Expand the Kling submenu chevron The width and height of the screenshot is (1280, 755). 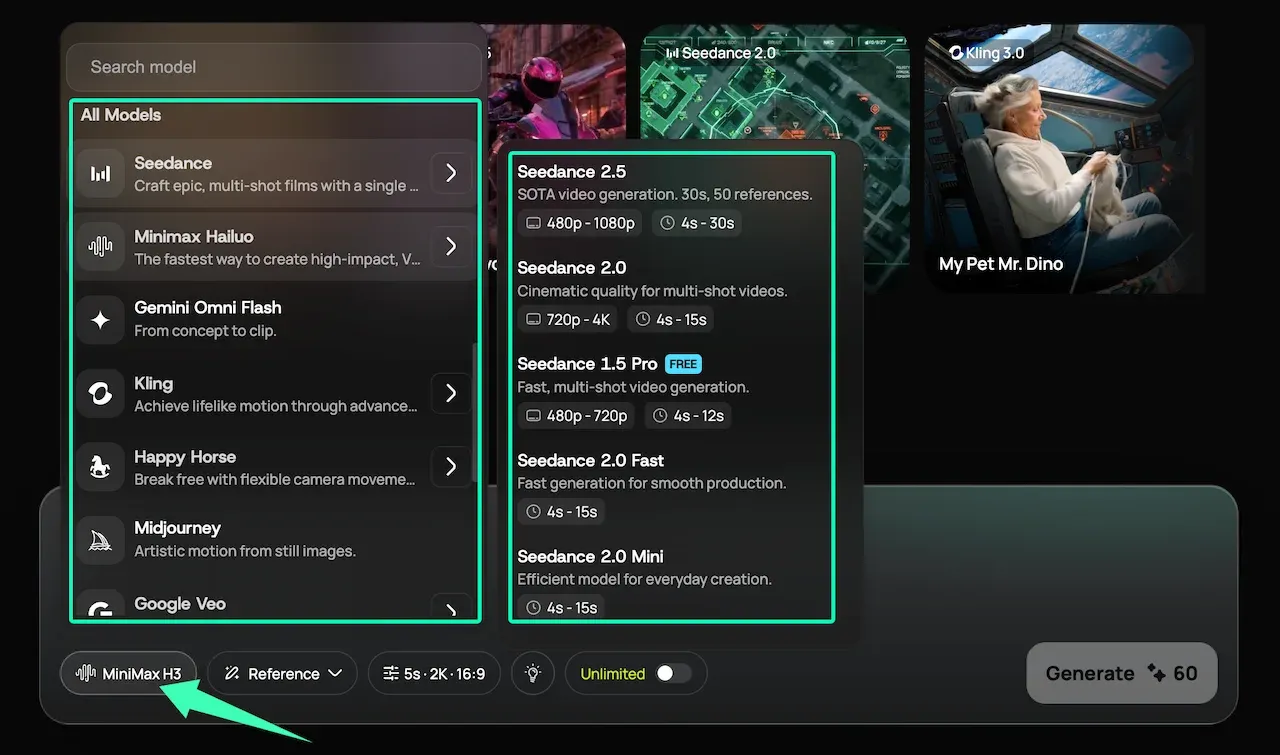(451, 393)
